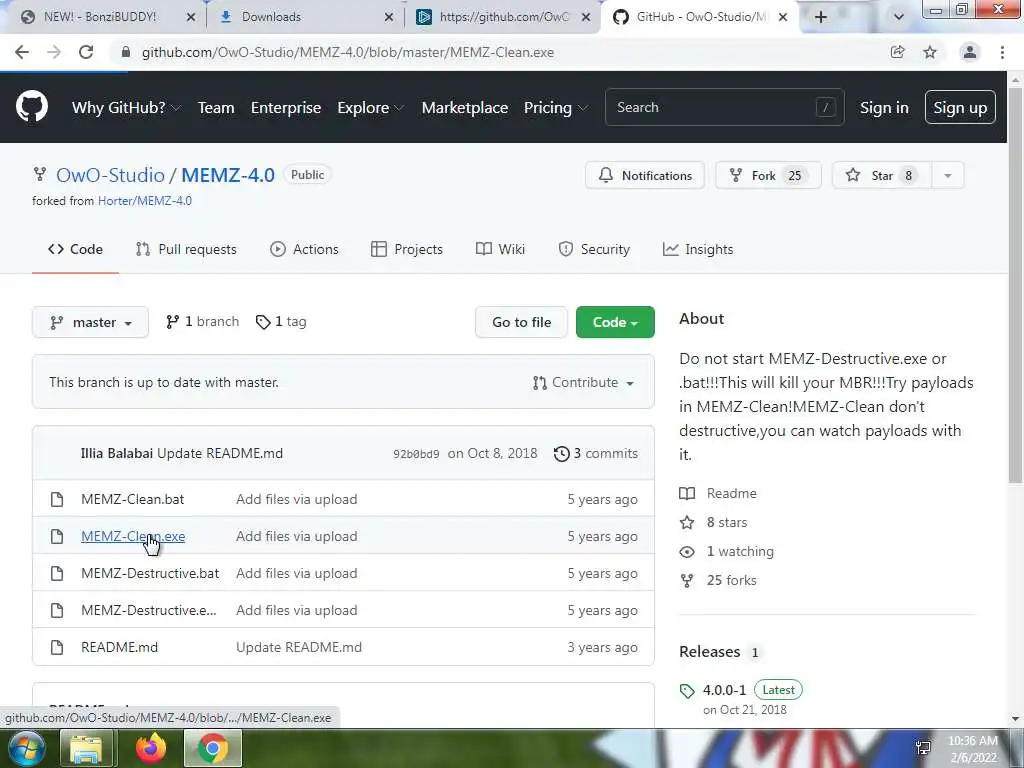Close the BonziBUDDY tab
1024x768 pixels.
[x=191, y=17]
